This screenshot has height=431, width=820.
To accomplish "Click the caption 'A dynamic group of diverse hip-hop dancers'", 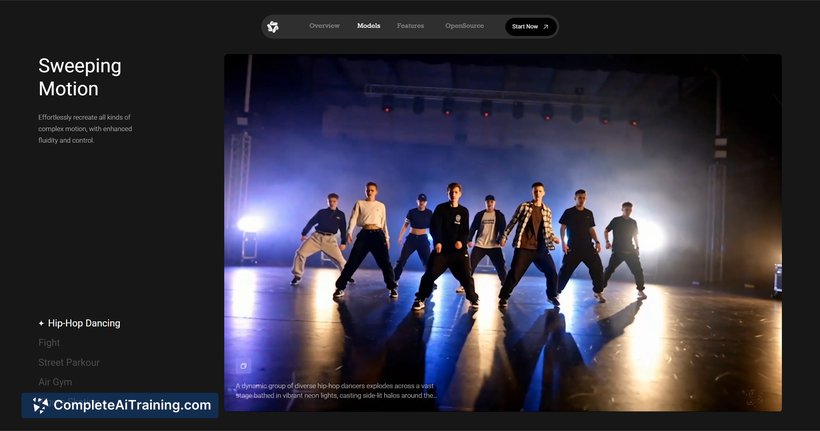I will click(335, 391).
